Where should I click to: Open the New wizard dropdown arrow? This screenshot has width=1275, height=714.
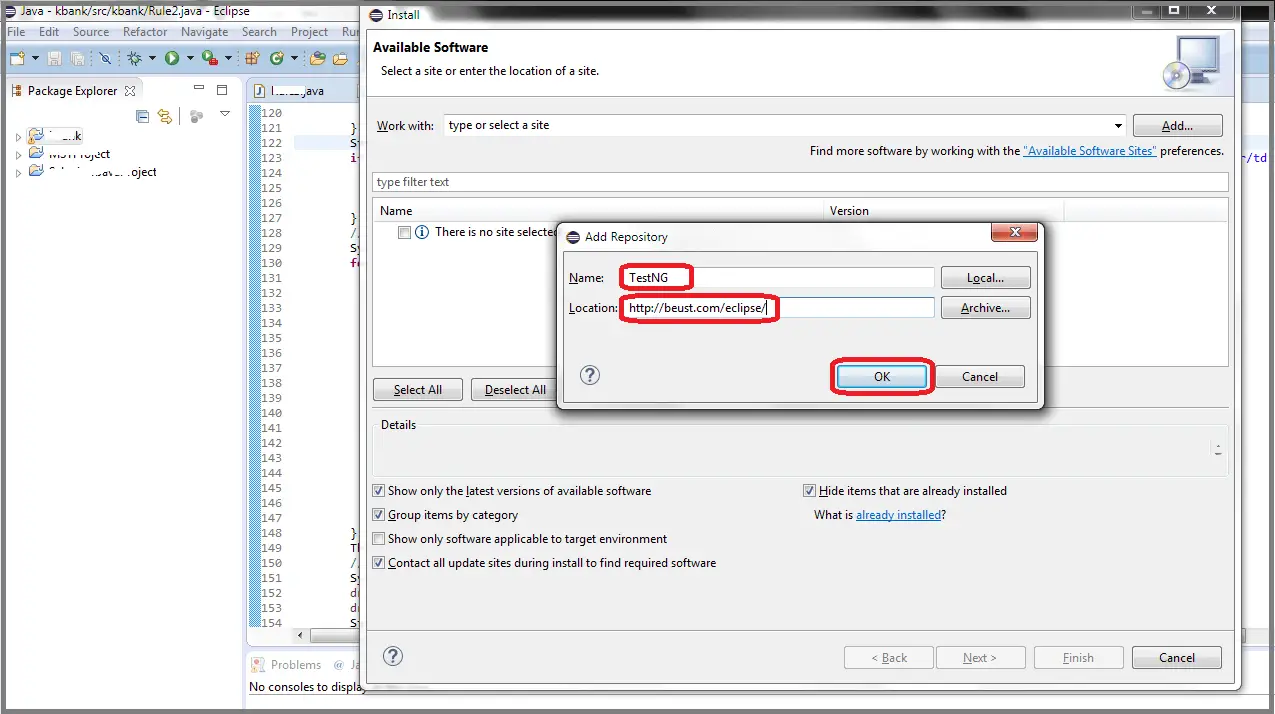point(35,59)
